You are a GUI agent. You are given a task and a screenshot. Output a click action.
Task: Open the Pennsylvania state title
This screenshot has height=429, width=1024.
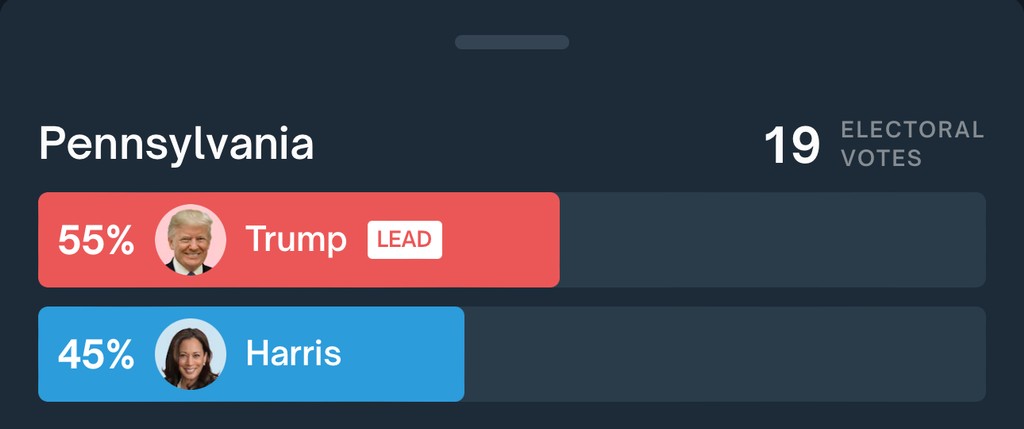pyautogui.click(x=176, y=145)
